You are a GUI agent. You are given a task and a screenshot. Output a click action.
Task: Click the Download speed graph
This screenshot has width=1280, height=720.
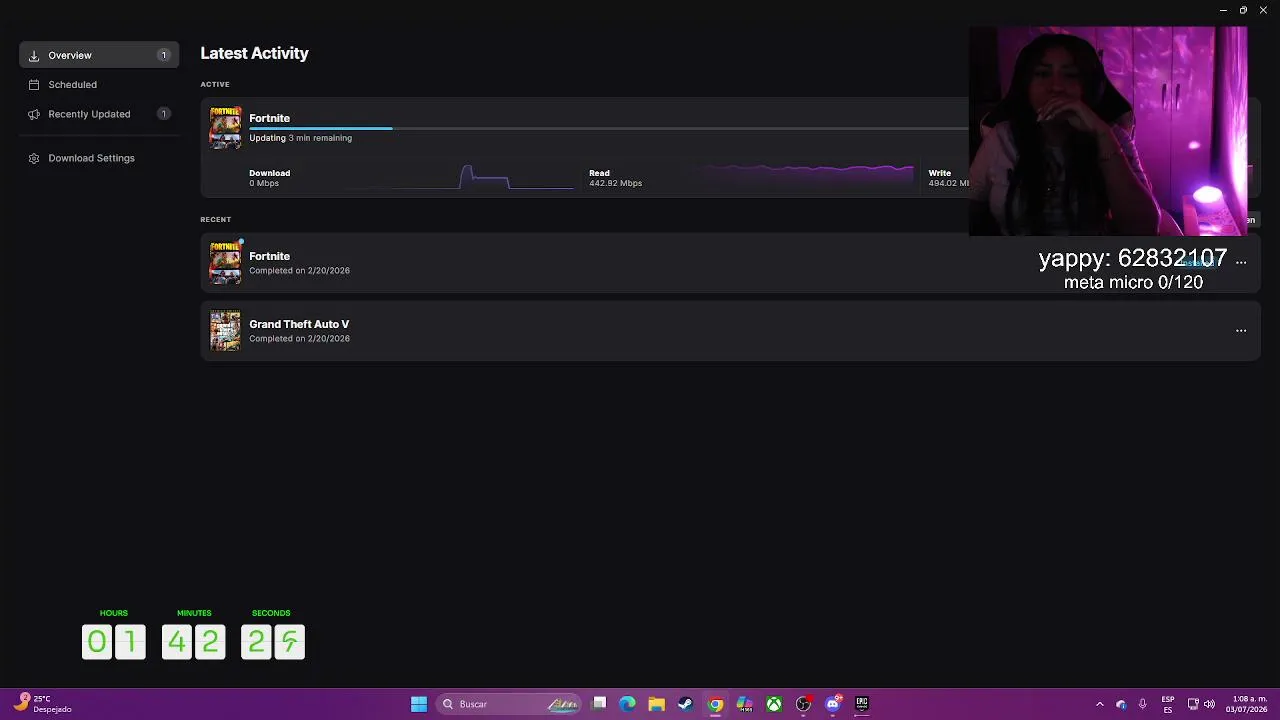point(460,178)
